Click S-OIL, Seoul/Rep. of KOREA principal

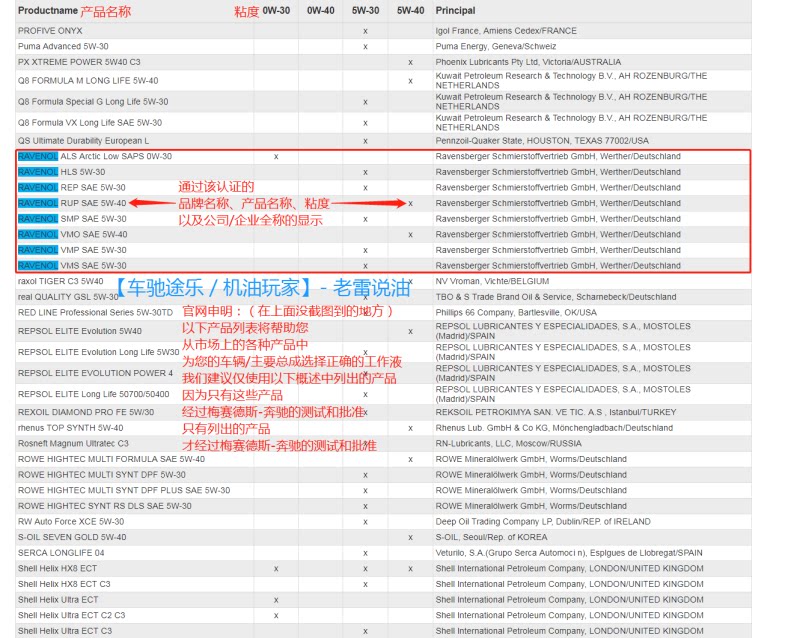(491, 537)
